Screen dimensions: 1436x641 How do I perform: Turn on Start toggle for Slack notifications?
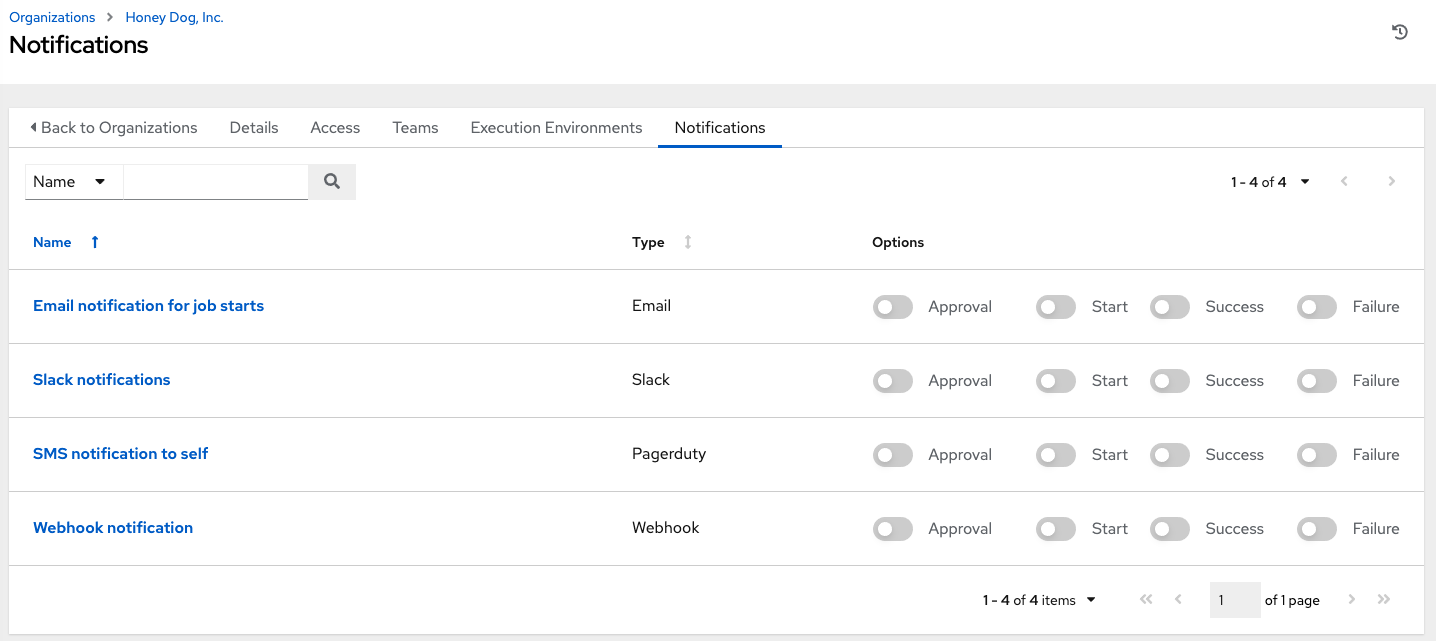pyautogui.click(x=1055, y=381)
